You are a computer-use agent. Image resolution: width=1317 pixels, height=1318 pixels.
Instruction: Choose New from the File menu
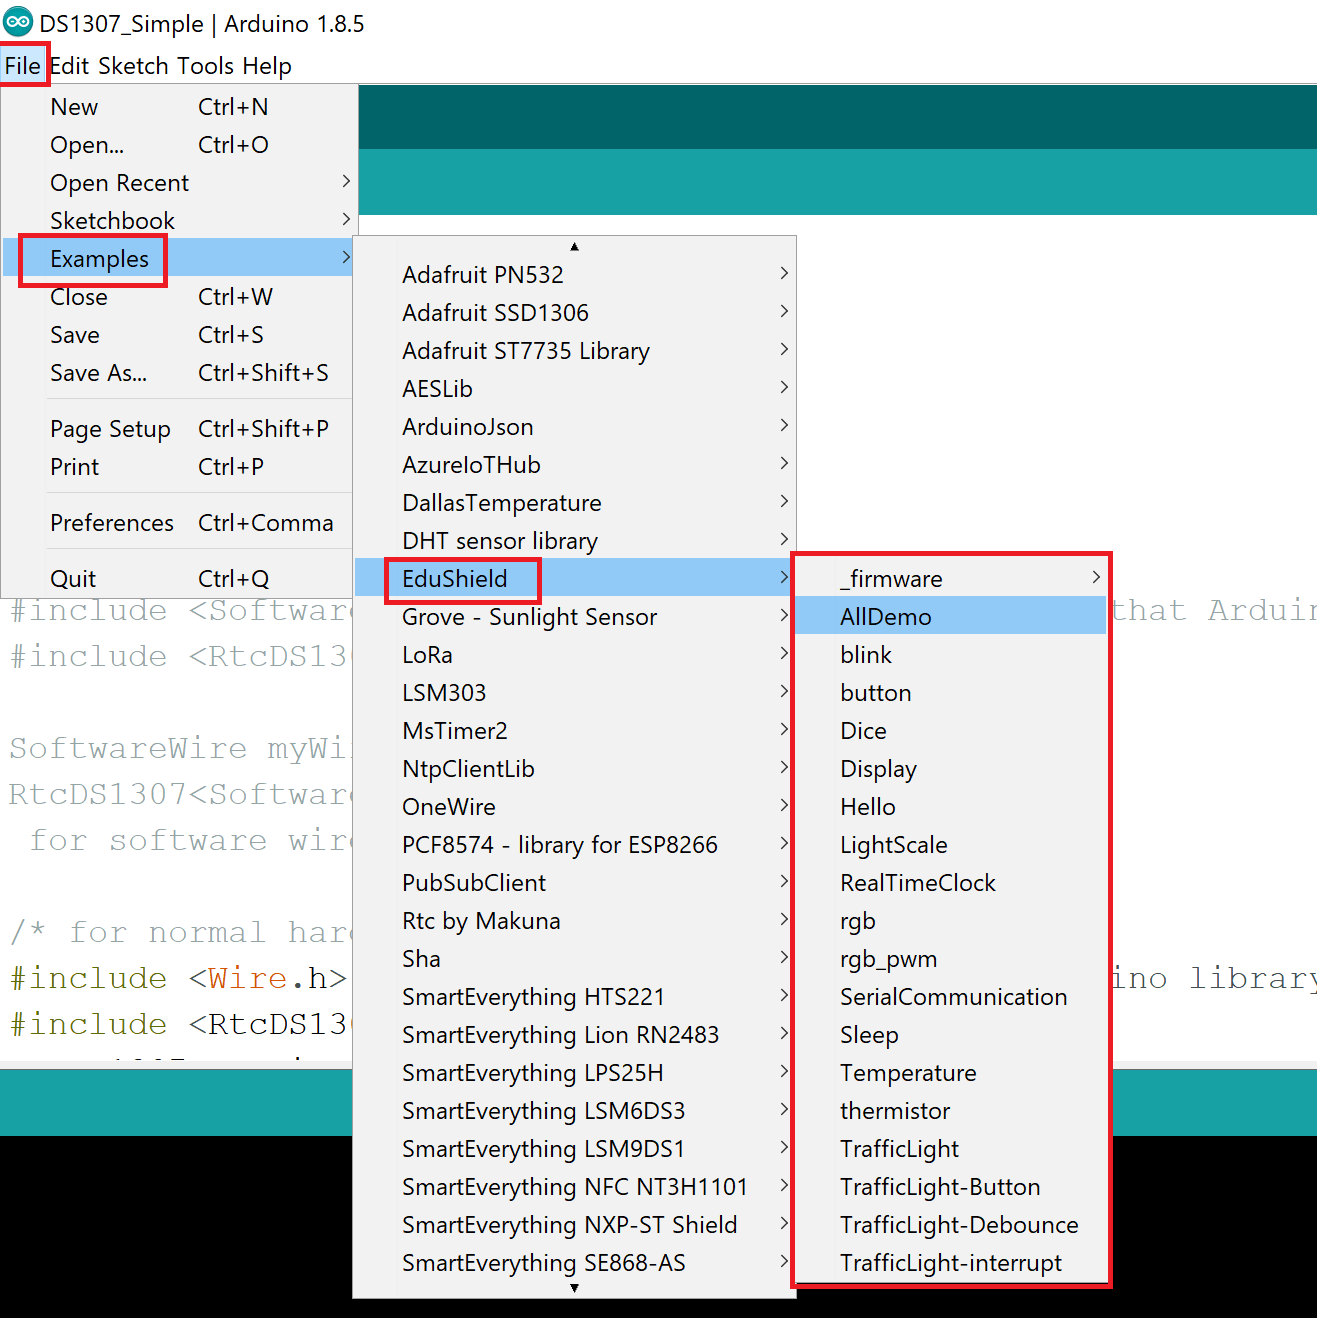(178, 107)
